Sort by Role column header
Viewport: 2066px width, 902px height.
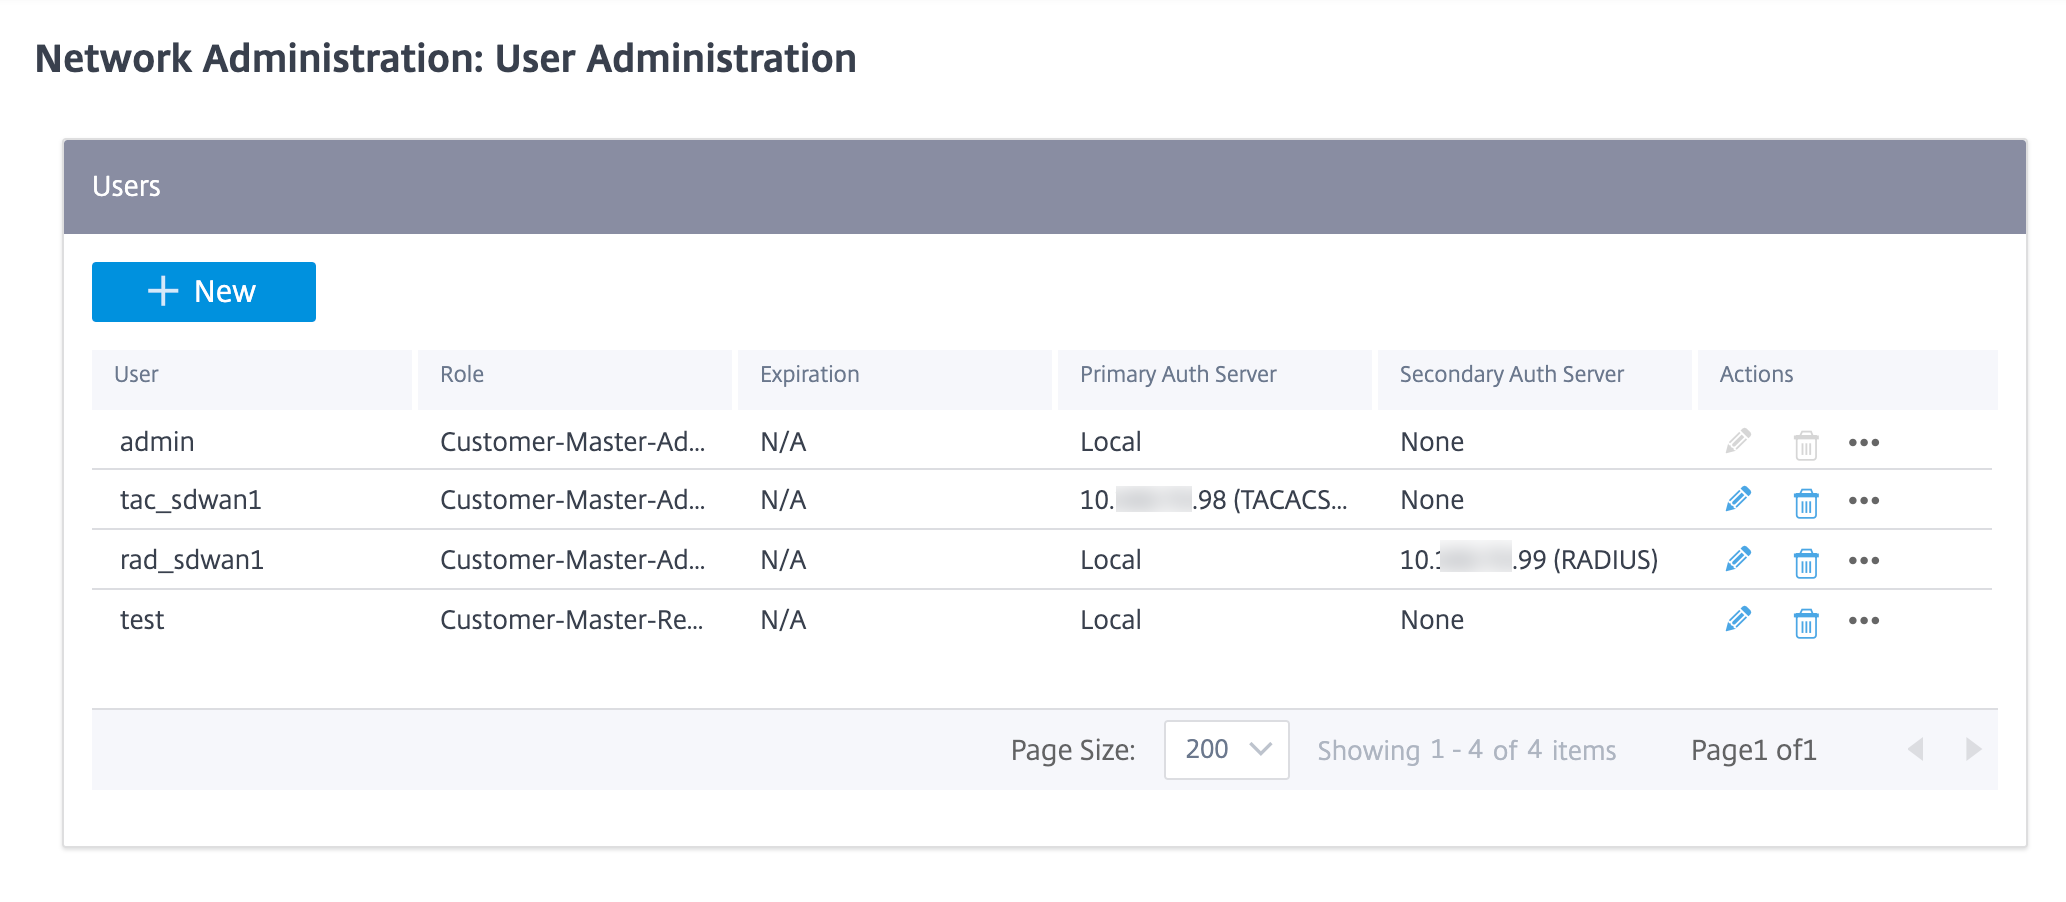[575, 379]
